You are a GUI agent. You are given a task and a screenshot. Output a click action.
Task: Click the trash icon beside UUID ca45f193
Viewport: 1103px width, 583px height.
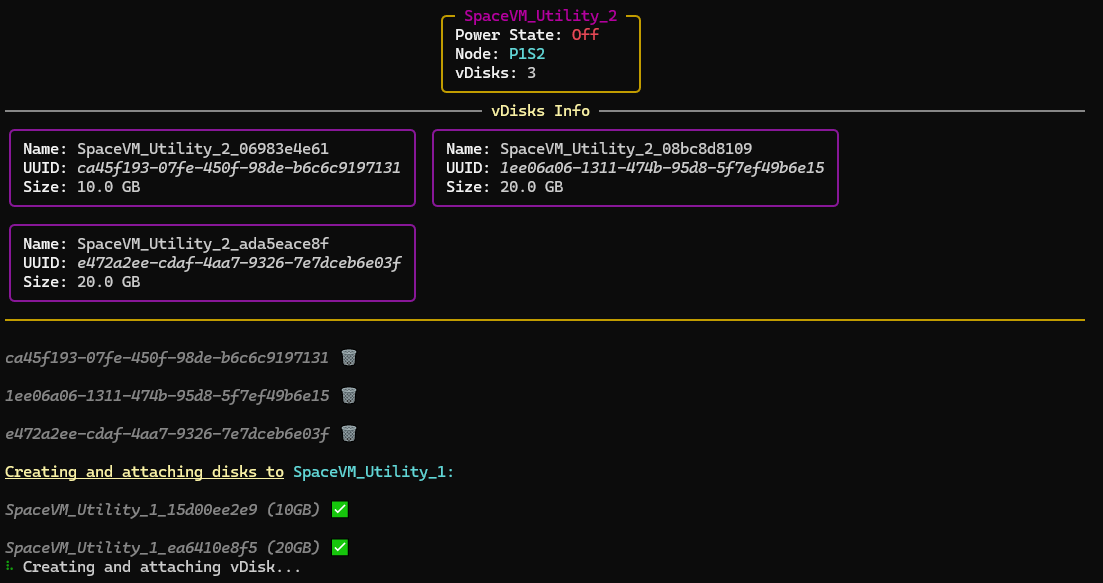point(348,357)
